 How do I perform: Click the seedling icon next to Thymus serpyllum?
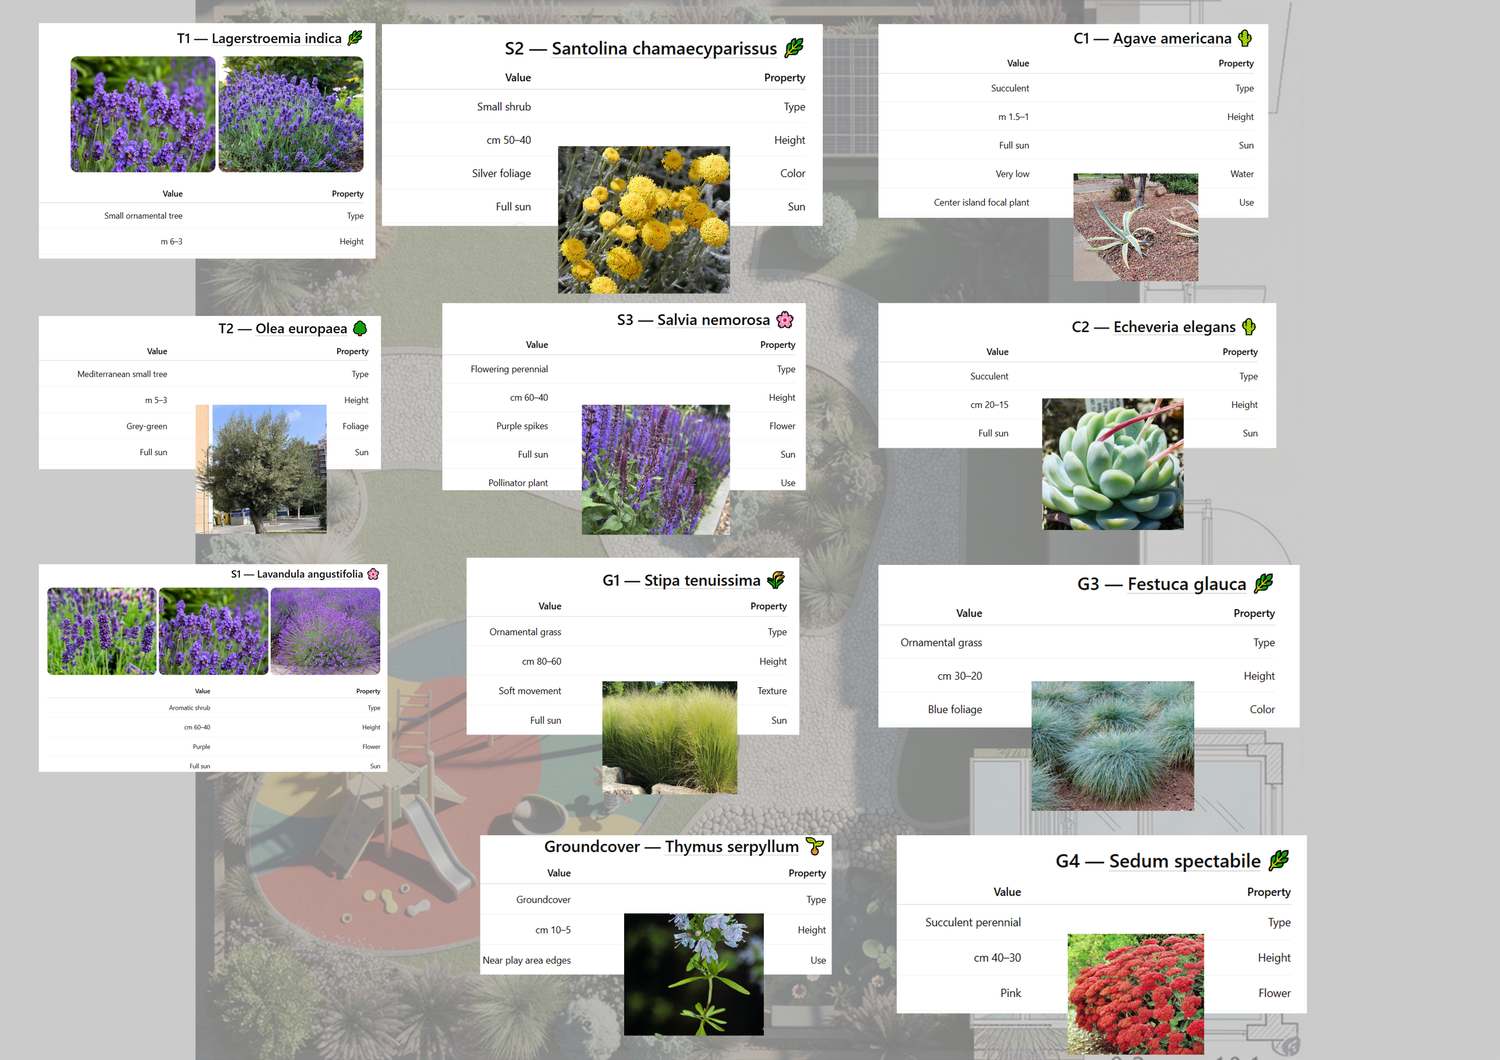click(815, 847)
